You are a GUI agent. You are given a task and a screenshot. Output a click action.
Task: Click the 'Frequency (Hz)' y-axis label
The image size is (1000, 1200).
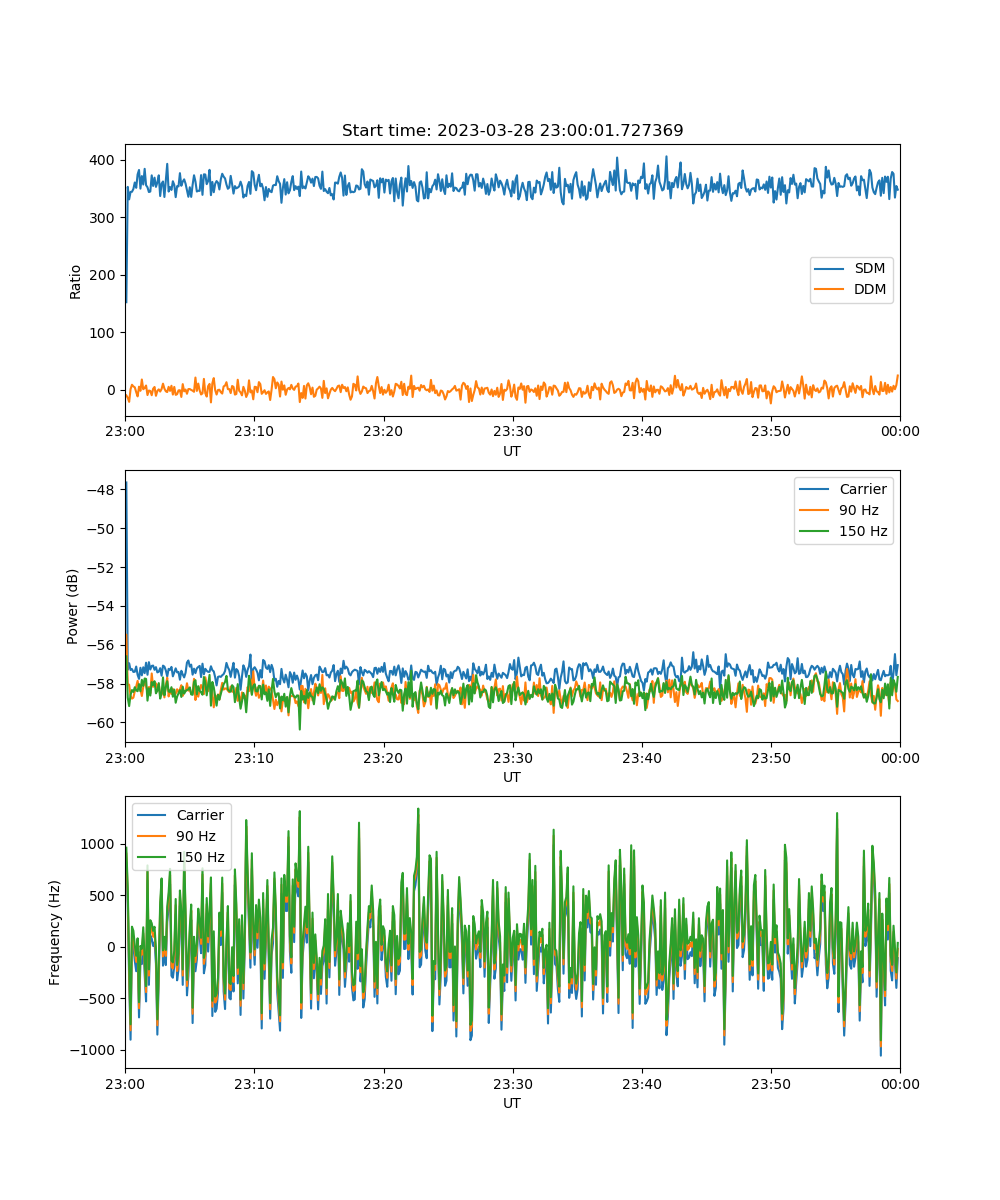56,932
